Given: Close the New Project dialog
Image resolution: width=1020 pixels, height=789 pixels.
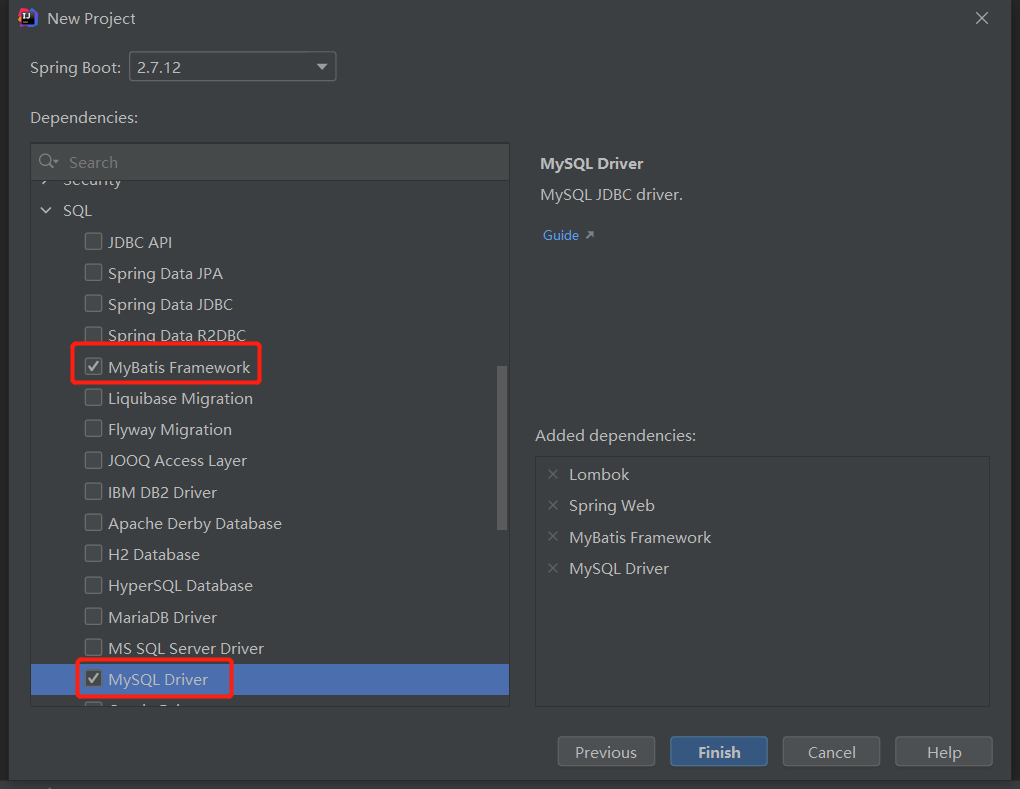Looking at the screenshot, I should point(982,18).
